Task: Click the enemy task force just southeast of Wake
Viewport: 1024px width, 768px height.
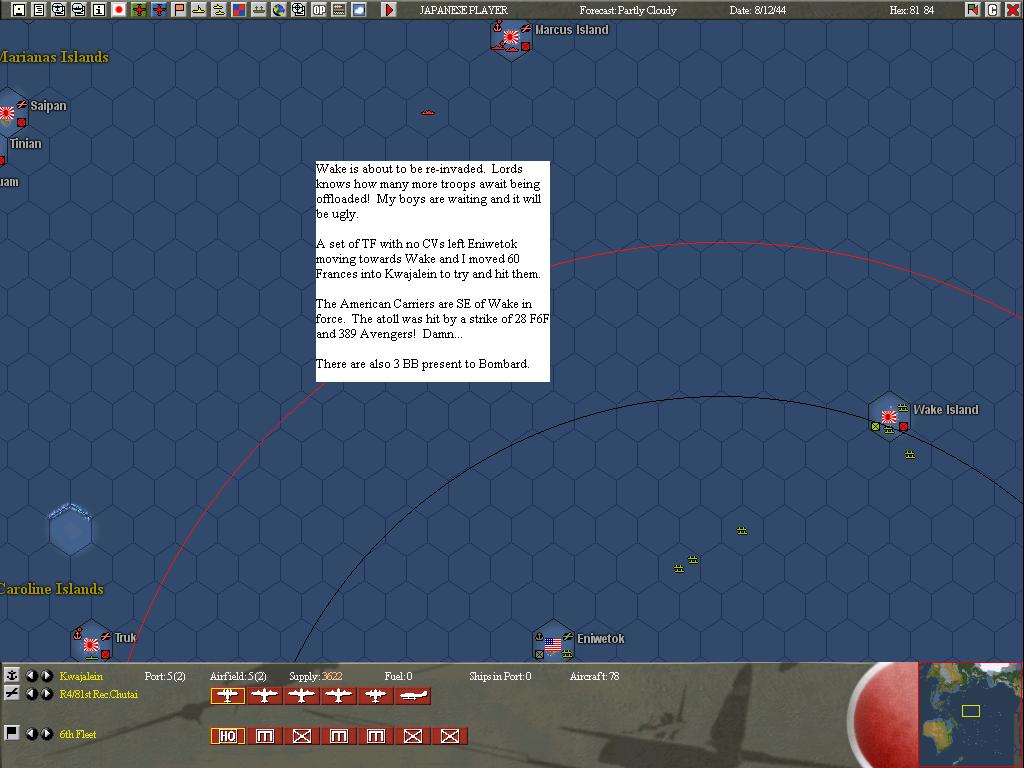Action: coord(910,455)
